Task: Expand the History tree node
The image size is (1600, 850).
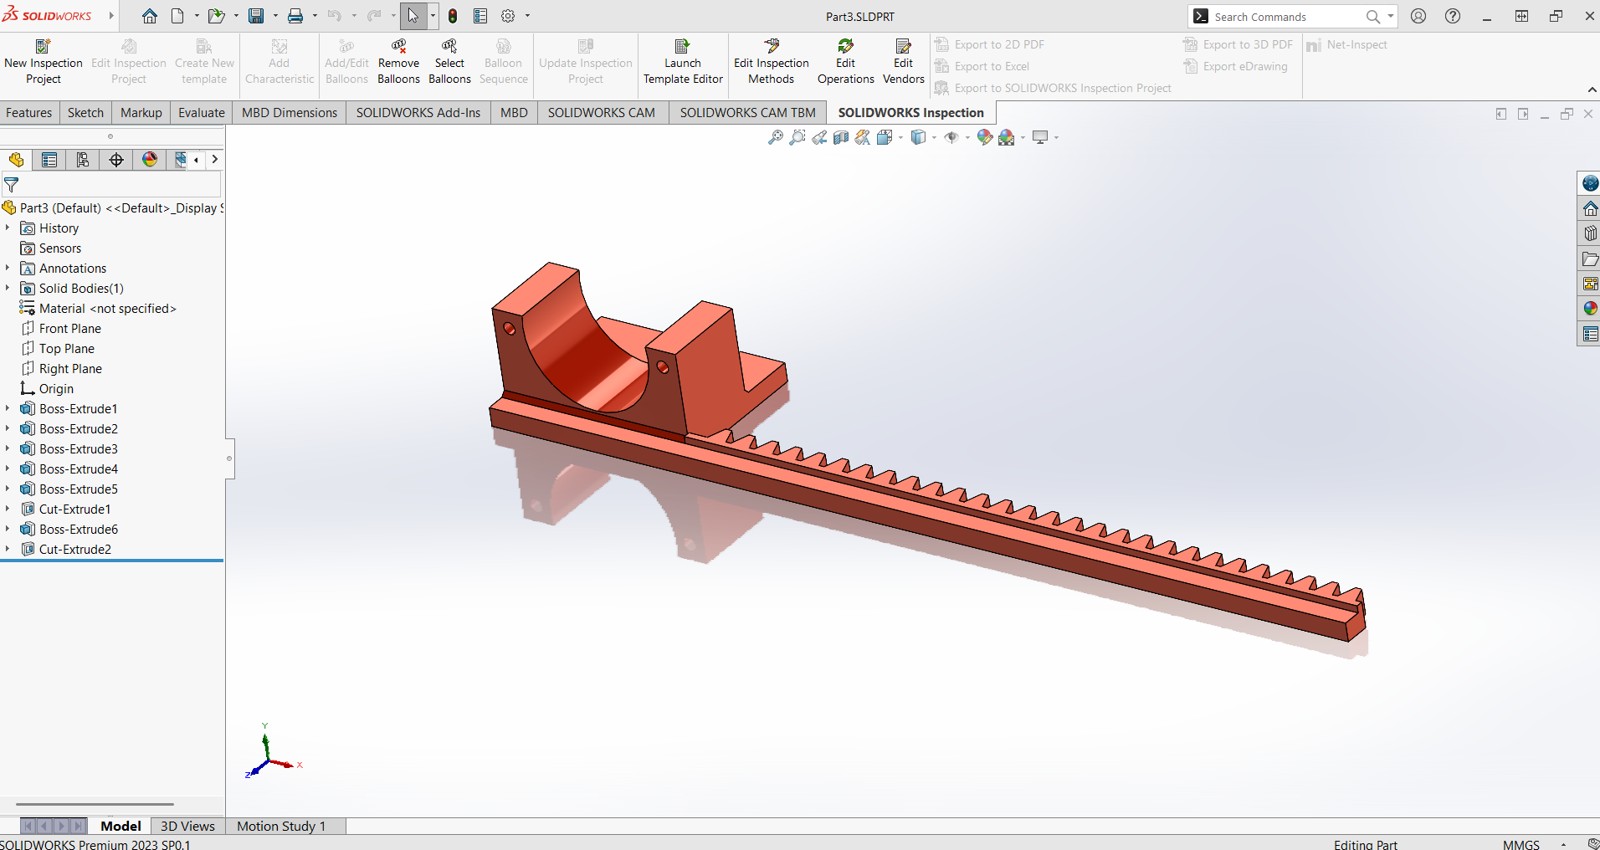Action: pos(8,228)
